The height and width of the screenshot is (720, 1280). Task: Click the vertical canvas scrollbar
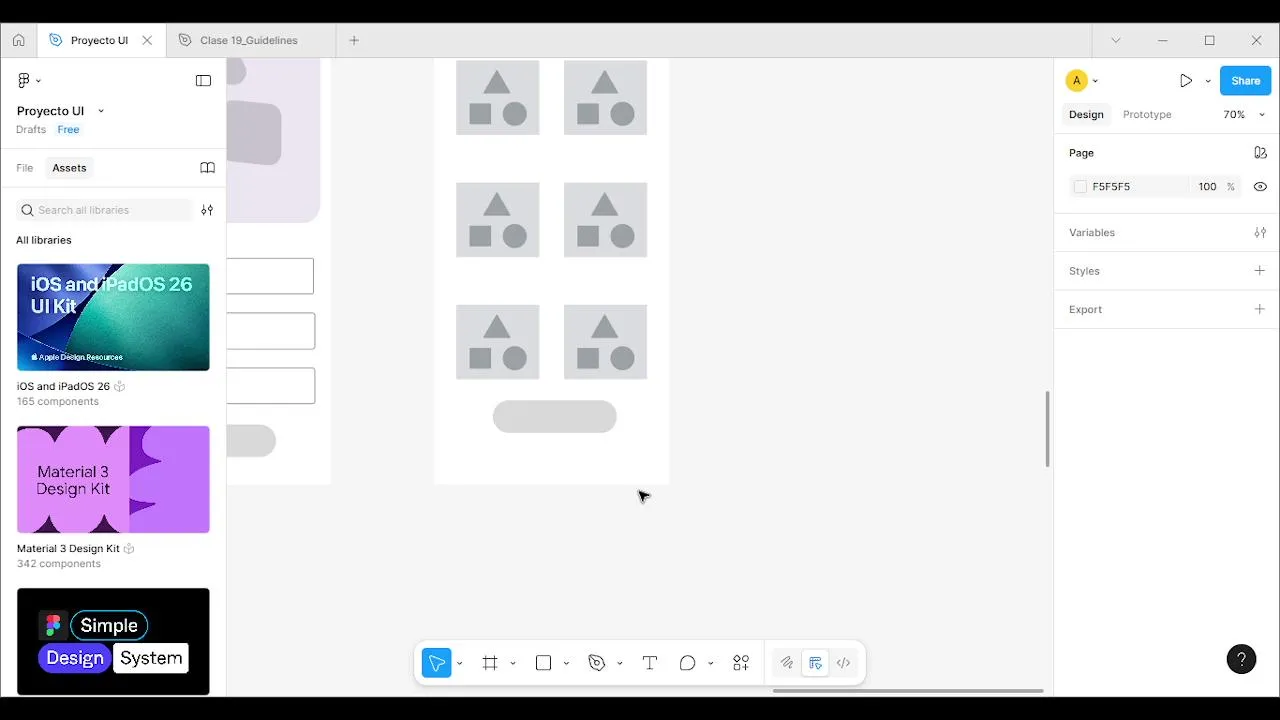(1048, 428)
